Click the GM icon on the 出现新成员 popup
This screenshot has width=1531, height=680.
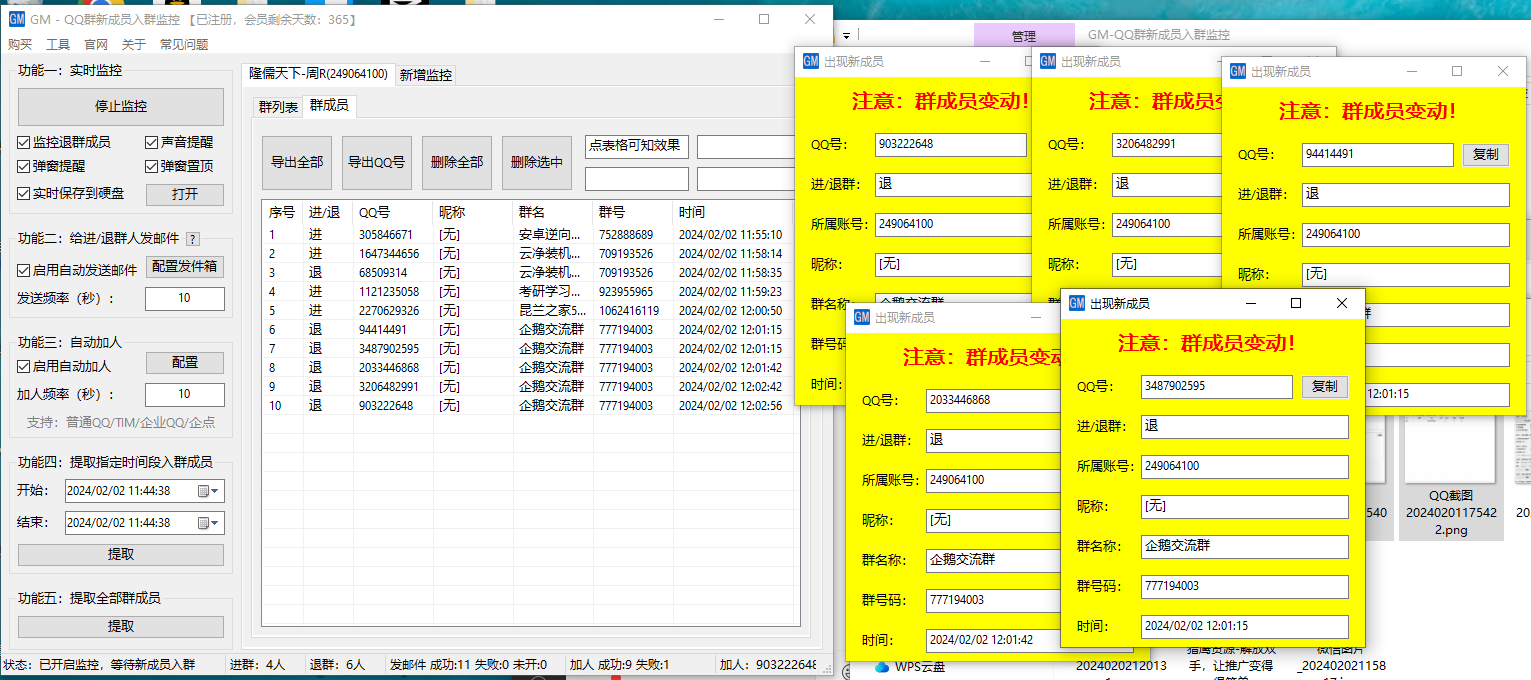click(809, 61)
